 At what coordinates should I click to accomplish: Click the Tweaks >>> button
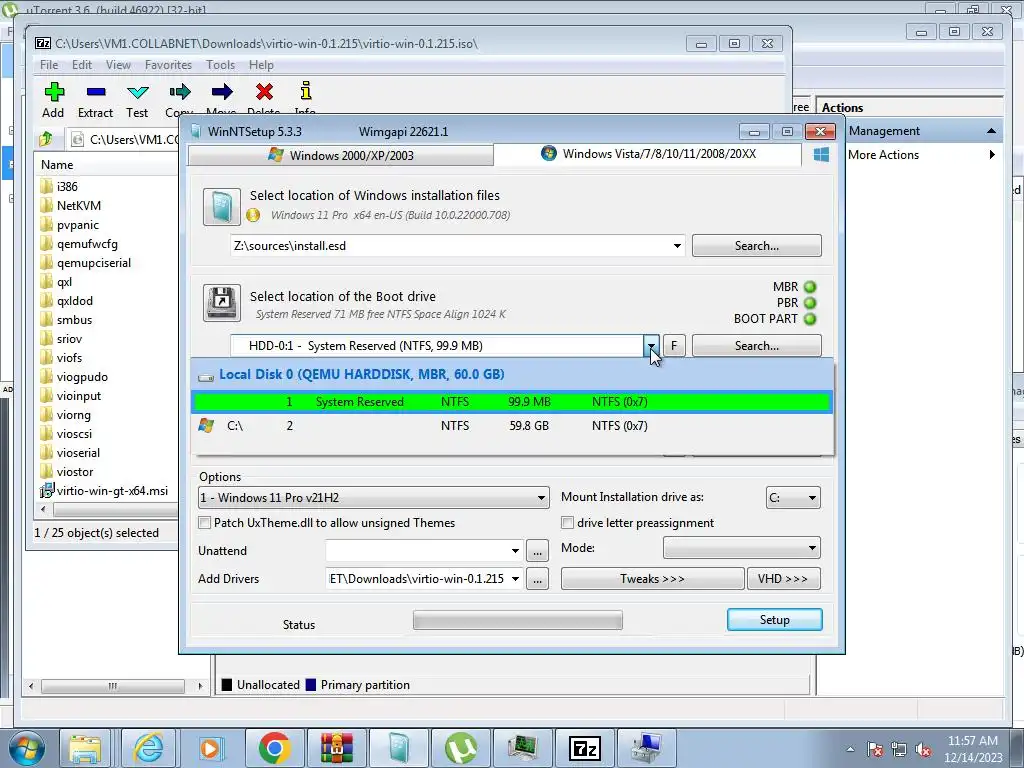pos(652,579)
